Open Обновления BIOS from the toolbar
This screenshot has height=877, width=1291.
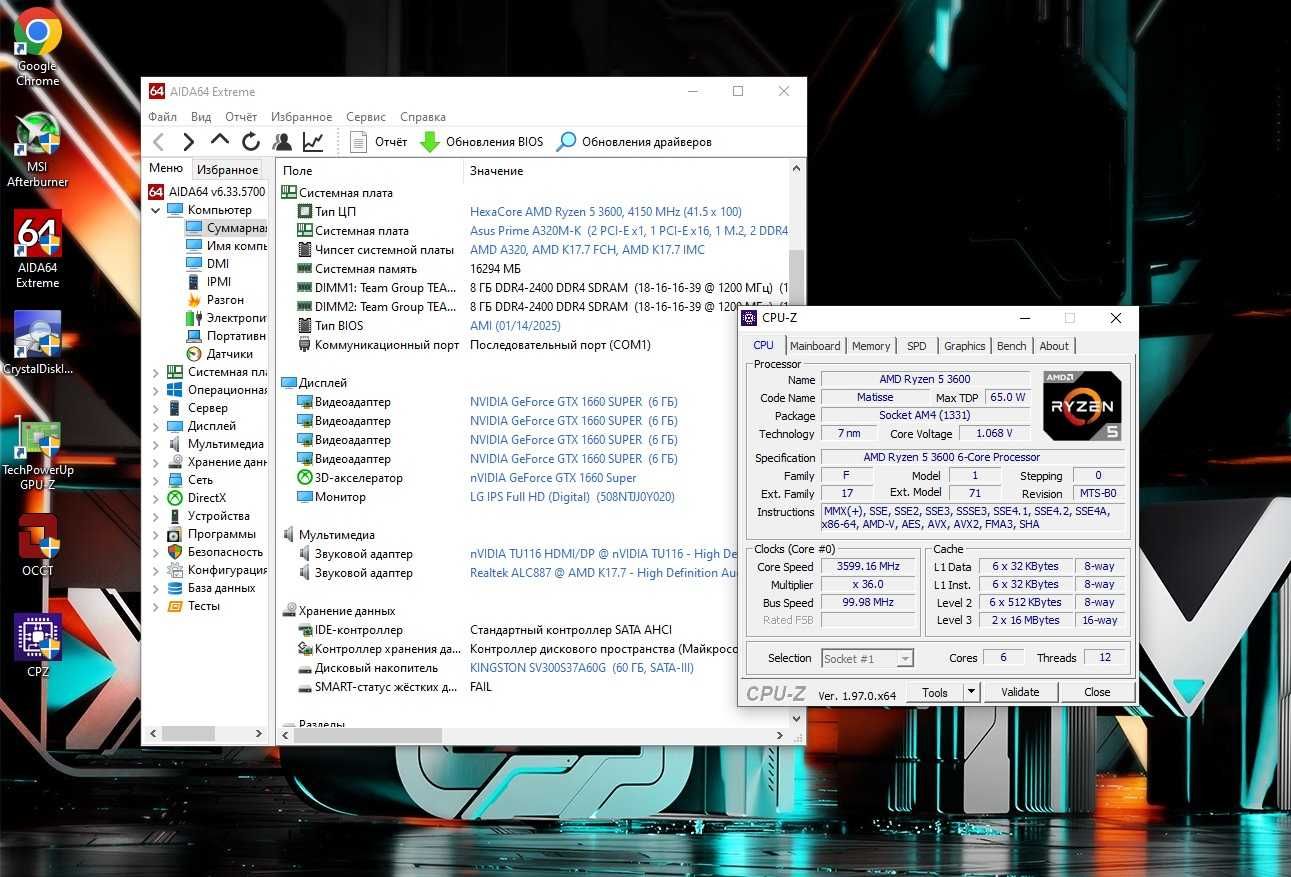[482, 142]
